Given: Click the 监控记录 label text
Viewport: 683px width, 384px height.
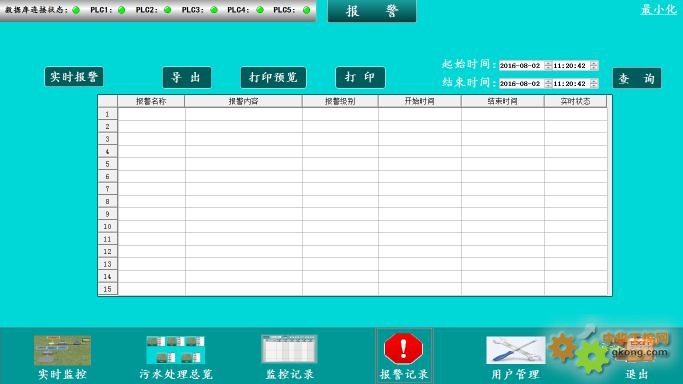Looking at the screenshot, I should pyautogui.click(x=290, y=374).
